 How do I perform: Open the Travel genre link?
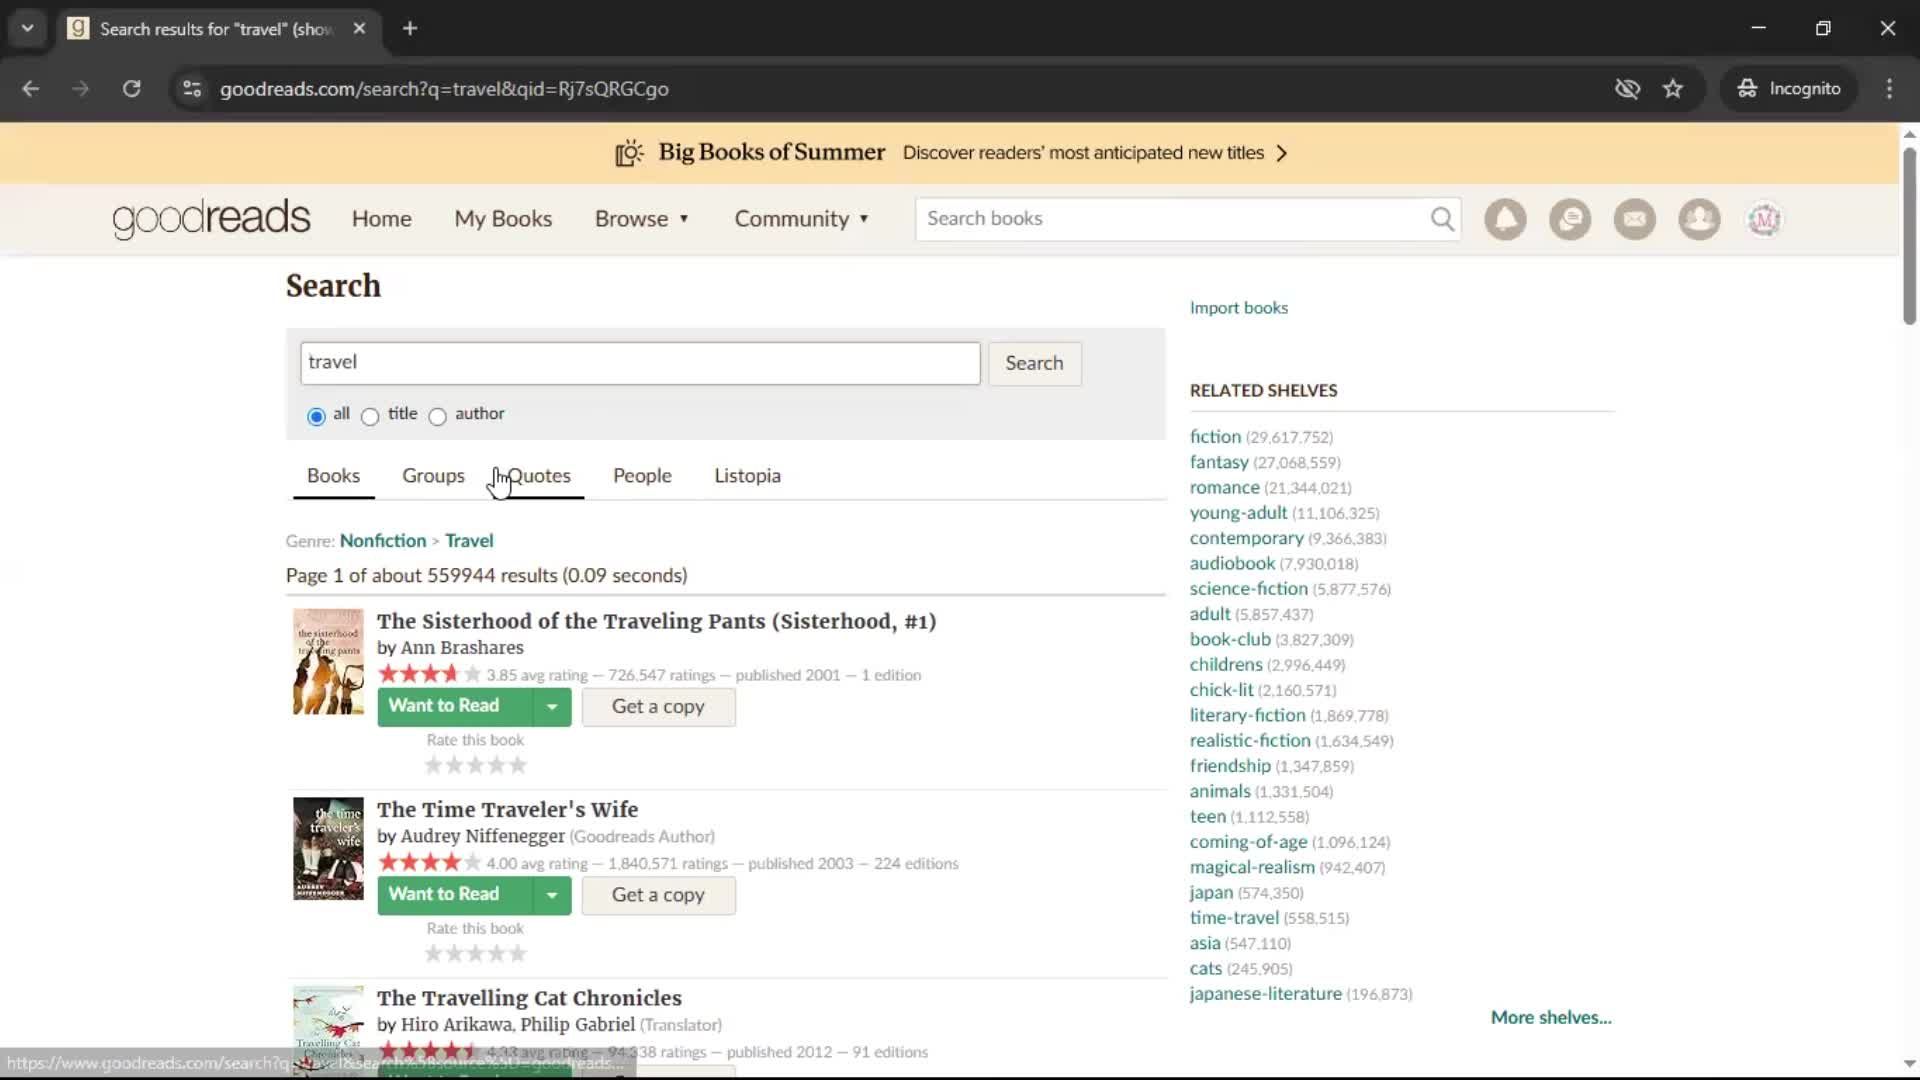469,541
